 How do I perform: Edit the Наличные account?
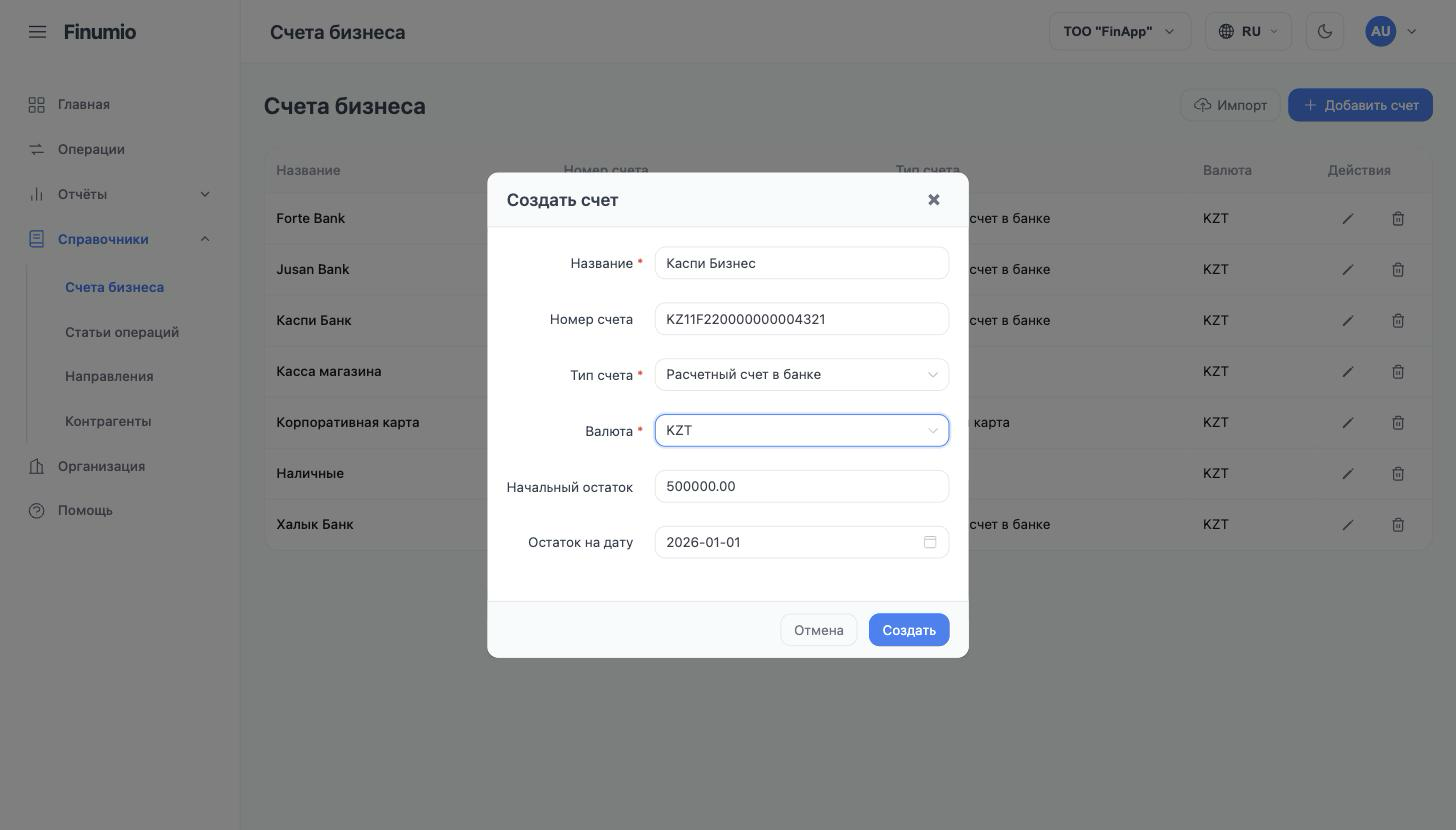click(x=1348, y=474)
